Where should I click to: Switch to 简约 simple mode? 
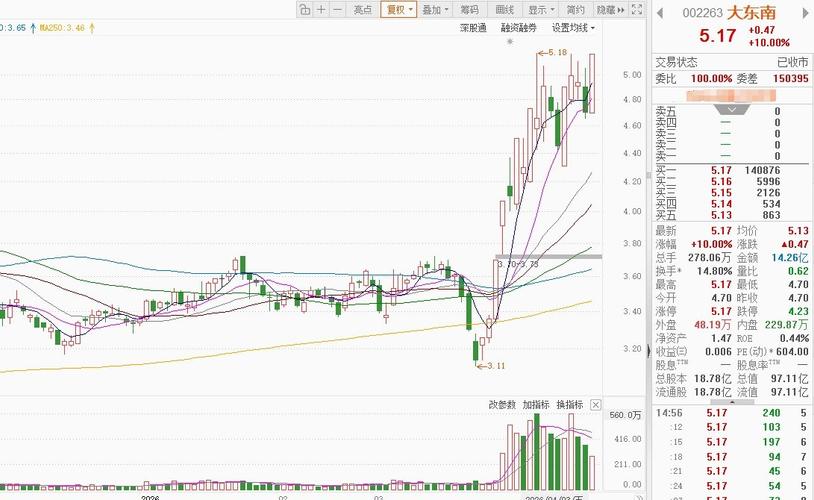pos(575,9)
